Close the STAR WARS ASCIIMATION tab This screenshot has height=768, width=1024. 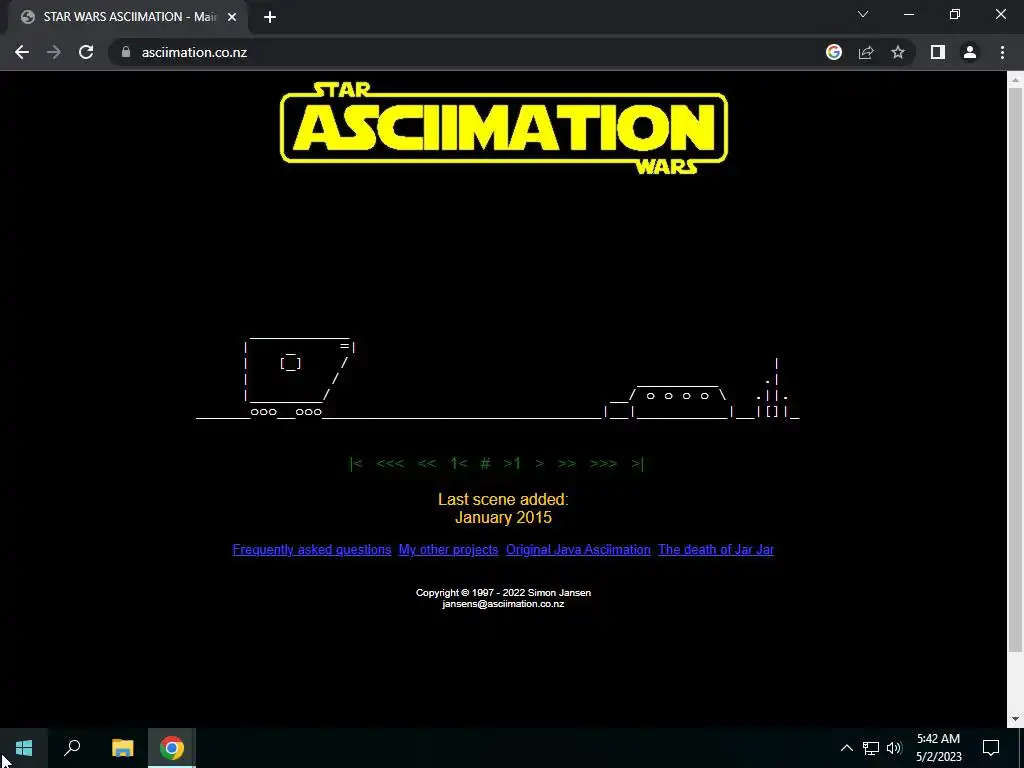[x=232, y=17]
